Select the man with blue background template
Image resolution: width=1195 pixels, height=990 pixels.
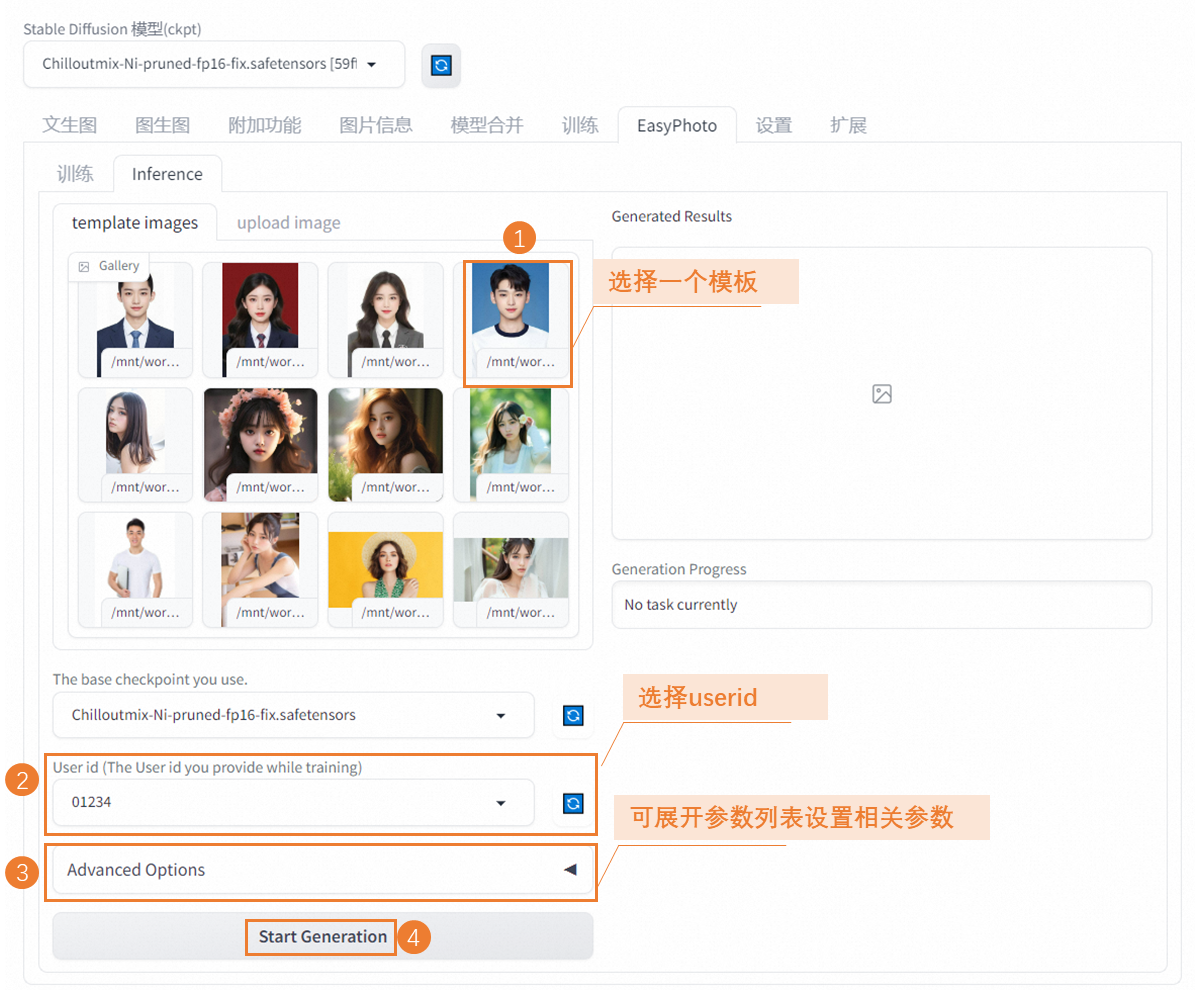pos(511,319)
